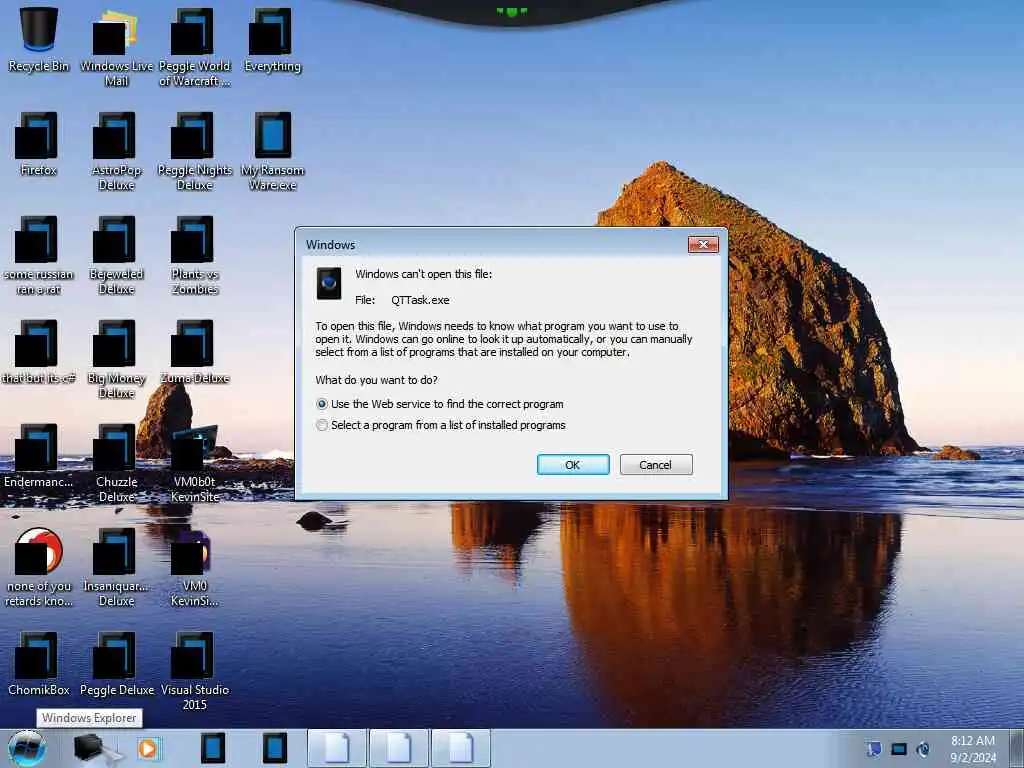Viewport: 1024px width, 768px height.
Task: Click the Big Money Deluxe shortcut
Action: tap(116, 359)
